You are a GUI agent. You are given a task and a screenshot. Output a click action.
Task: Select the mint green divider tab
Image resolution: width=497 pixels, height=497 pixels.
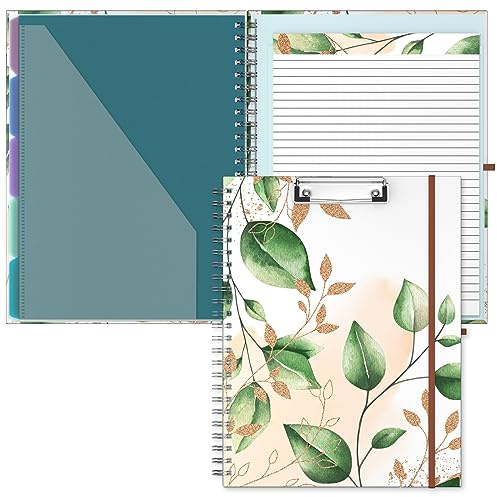[x=13, y=230]
